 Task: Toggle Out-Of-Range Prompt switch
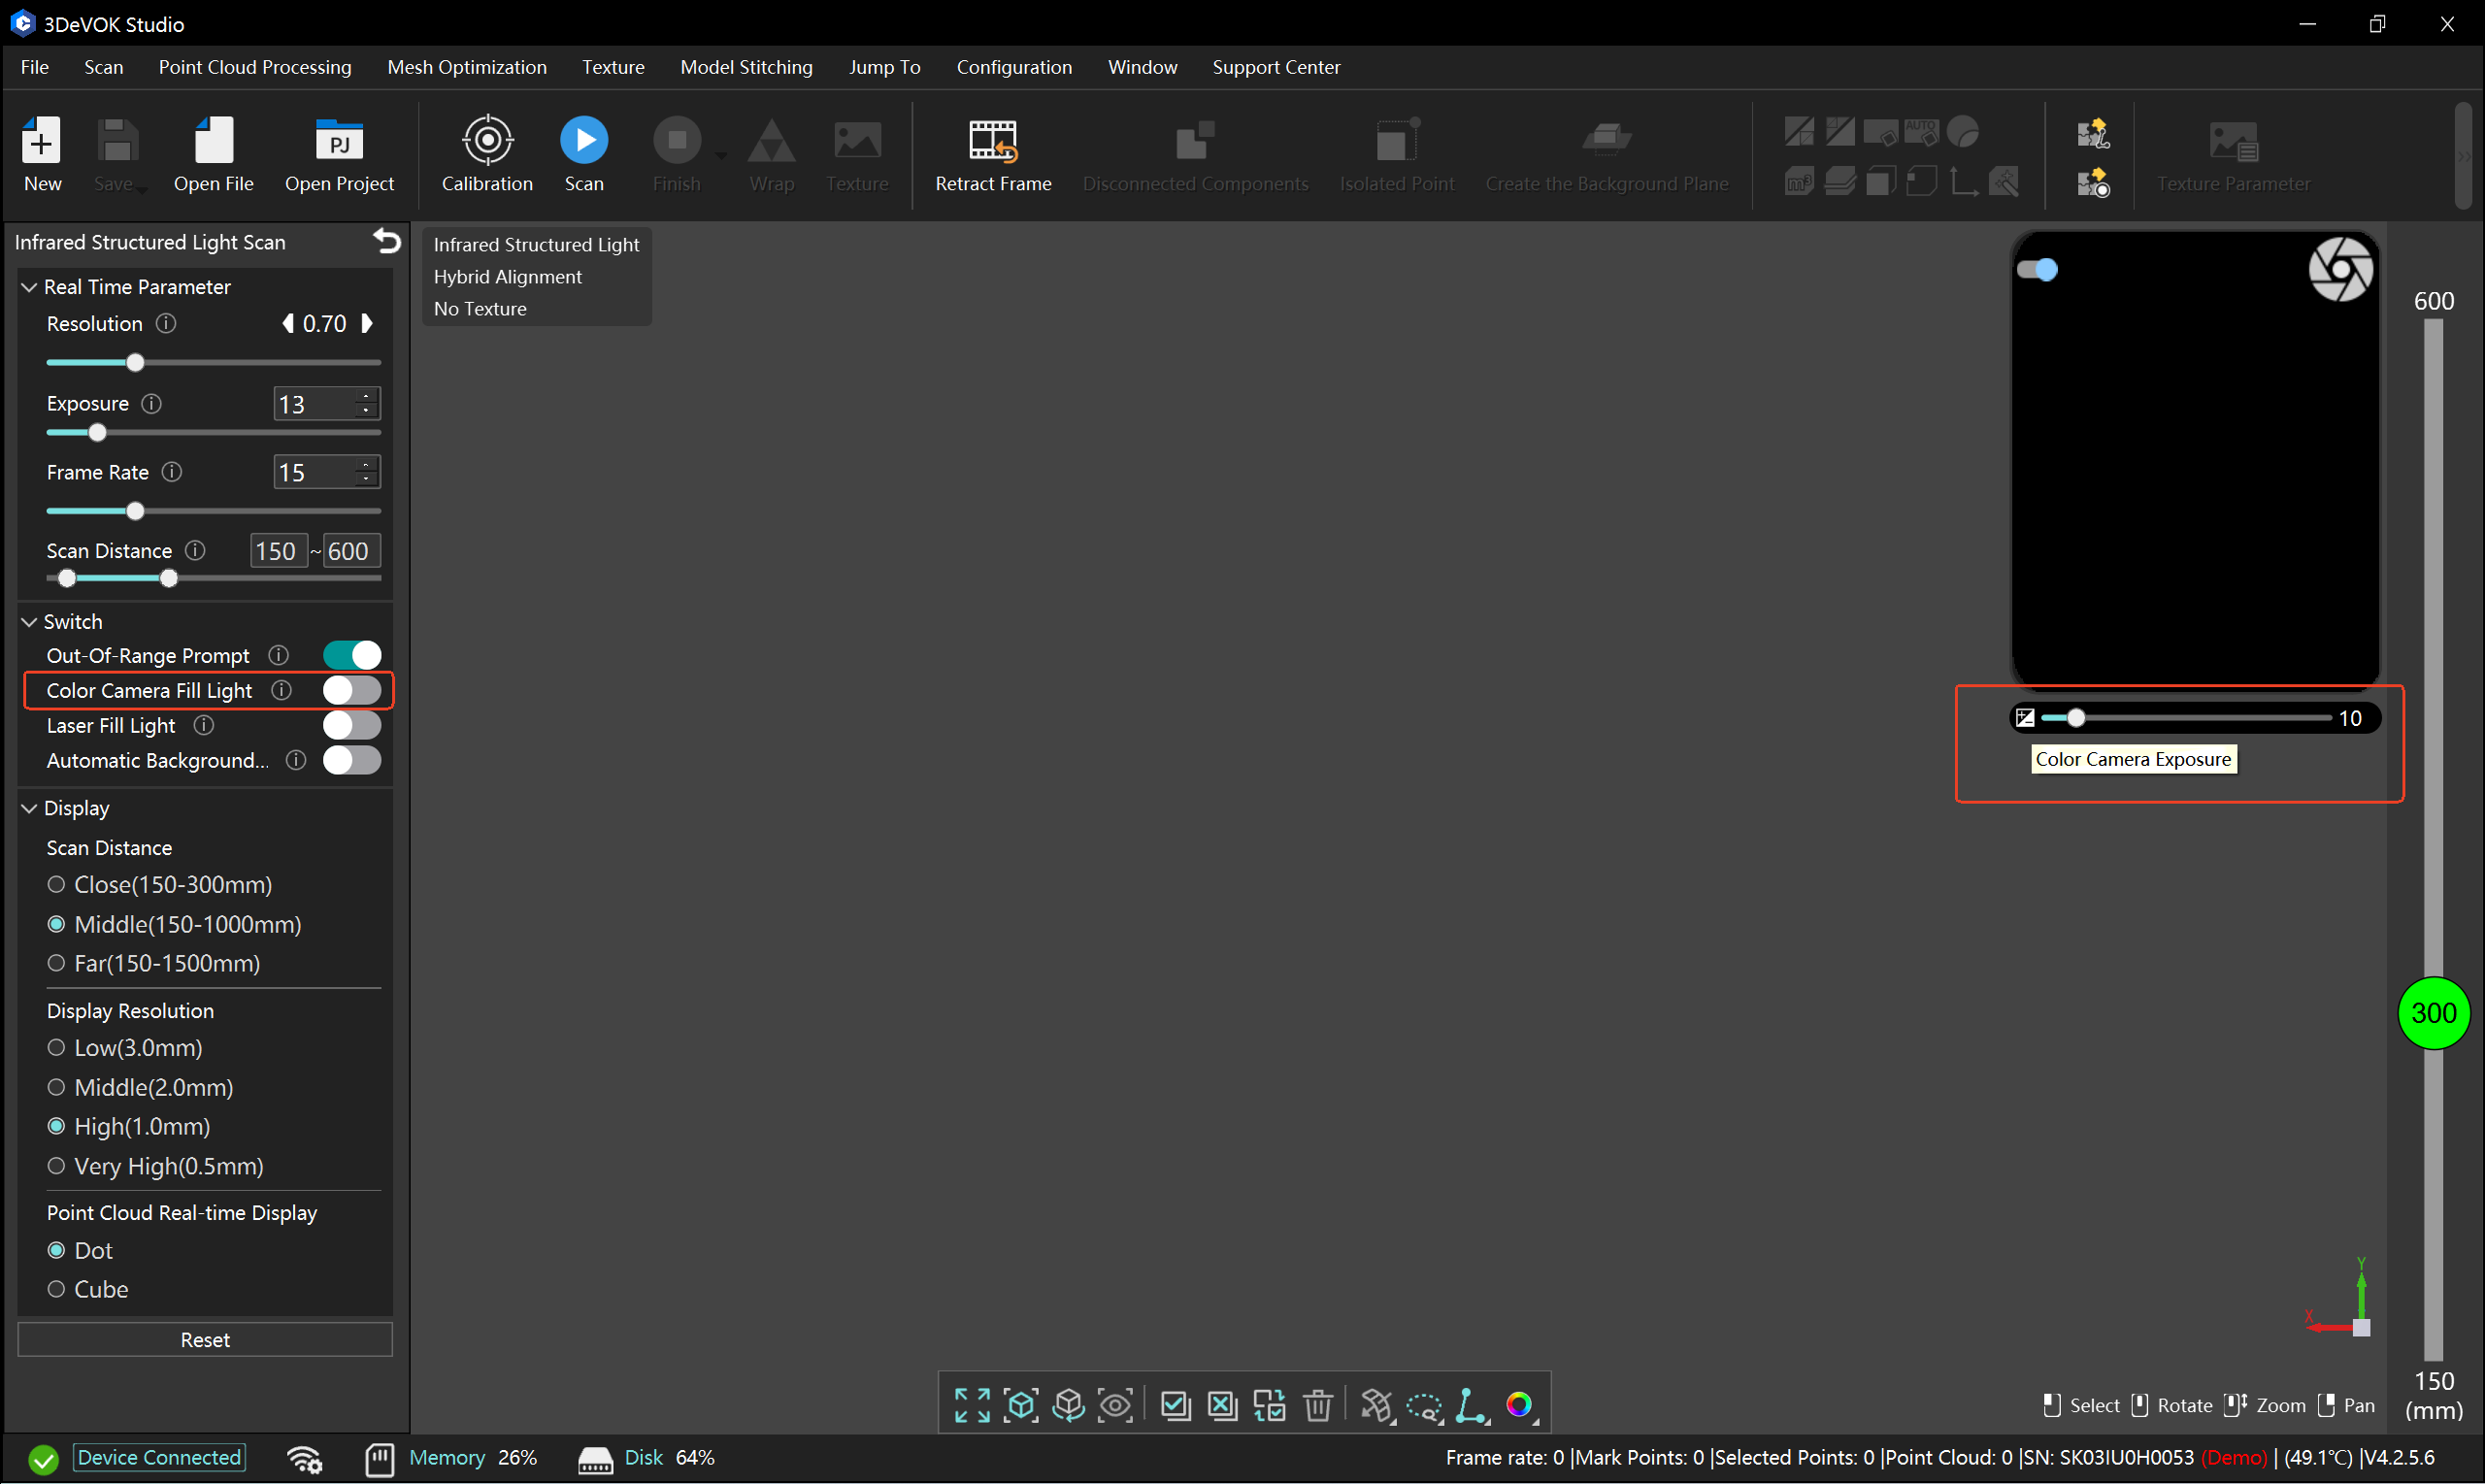[x=352, y=655]
